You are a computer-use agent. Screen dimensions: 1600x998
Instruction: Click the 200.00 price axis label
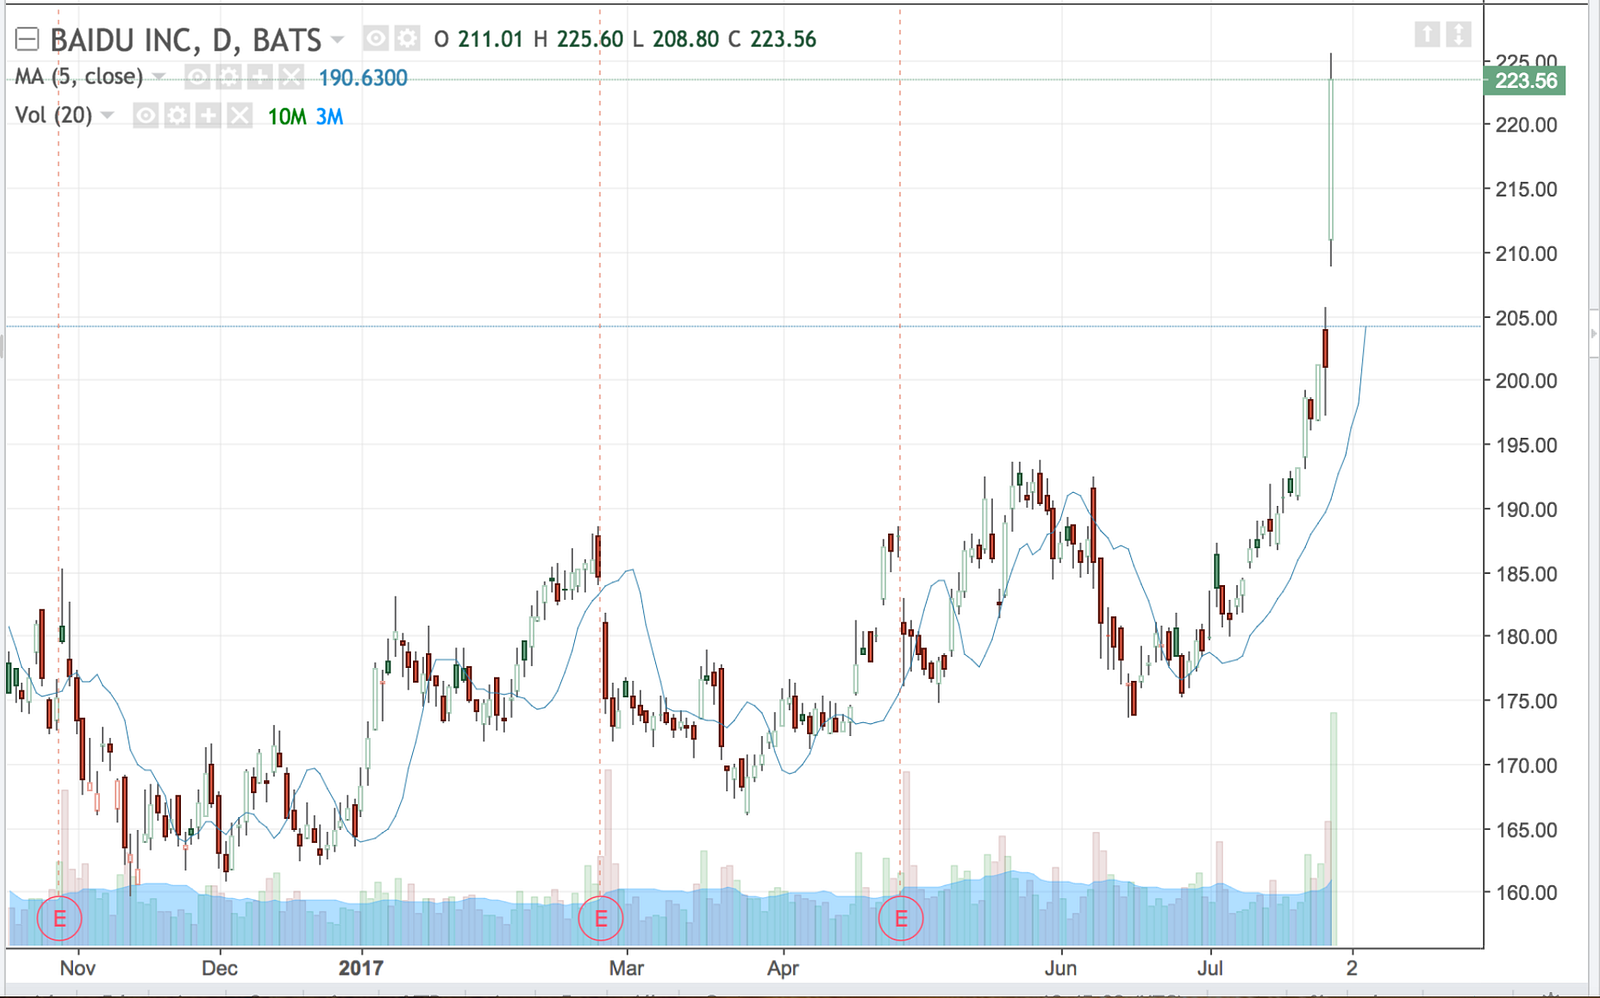(x=1525, y=381)
